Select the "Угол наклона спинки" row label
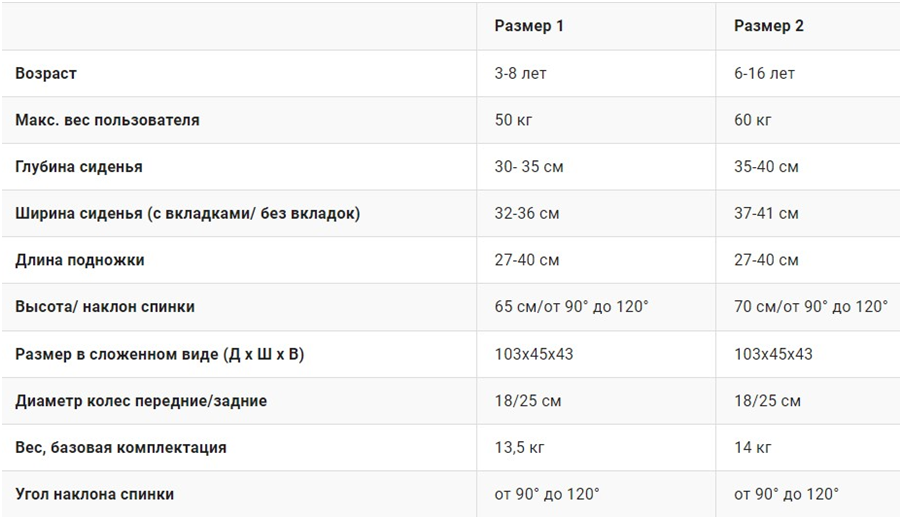The image size is (902, 519). [x=95, y=494]
